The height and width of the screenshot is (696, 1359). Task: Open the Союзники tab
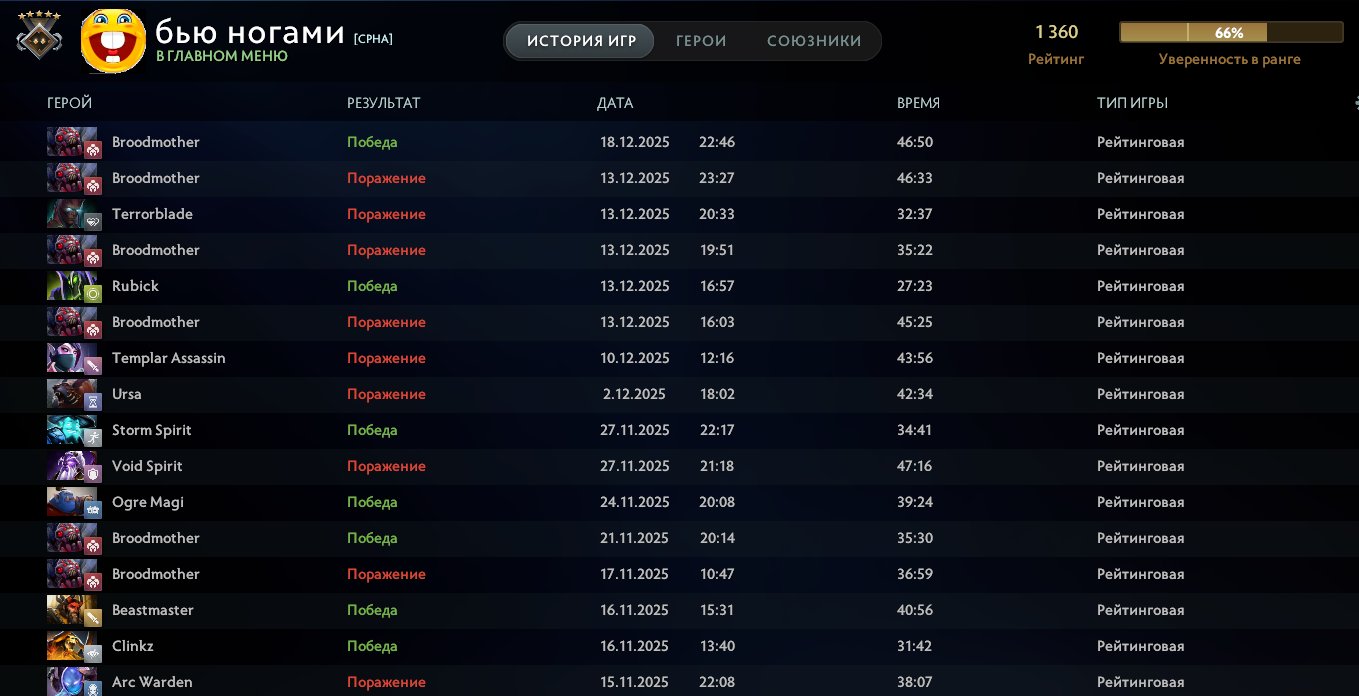coord(814,41)
